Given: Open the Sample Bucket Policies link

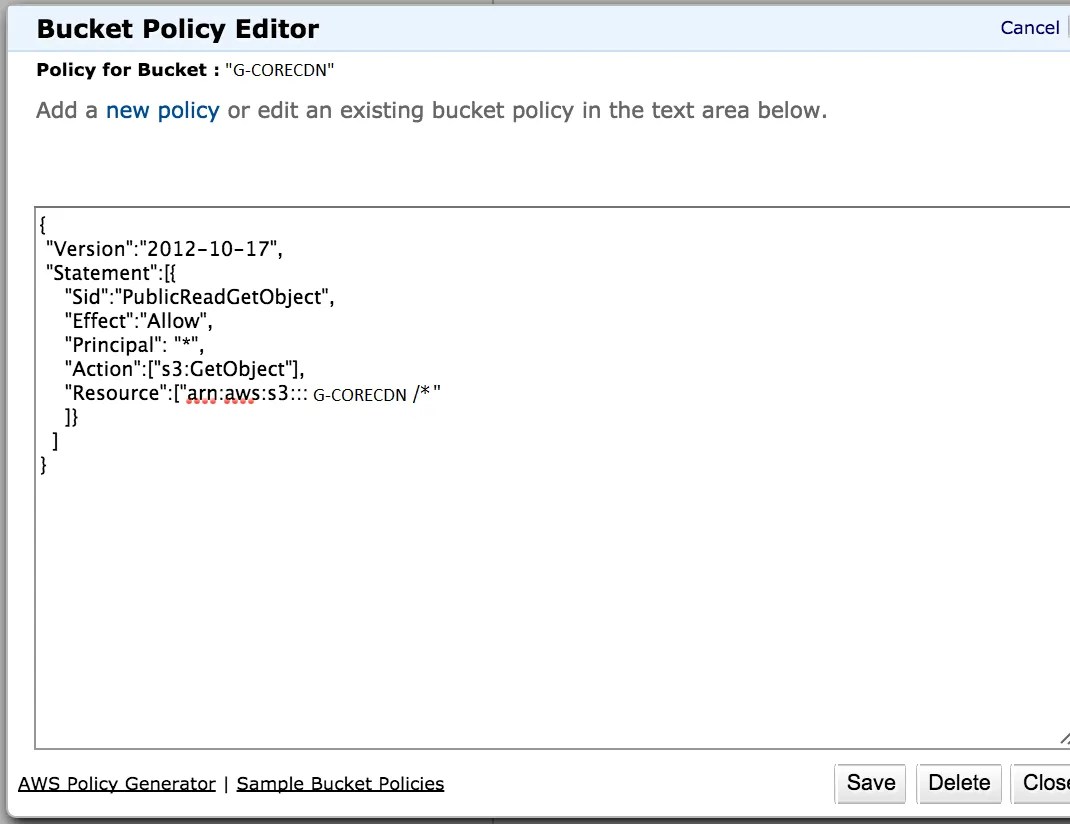Looking at the screenshot, I should [x=340, y=783].
